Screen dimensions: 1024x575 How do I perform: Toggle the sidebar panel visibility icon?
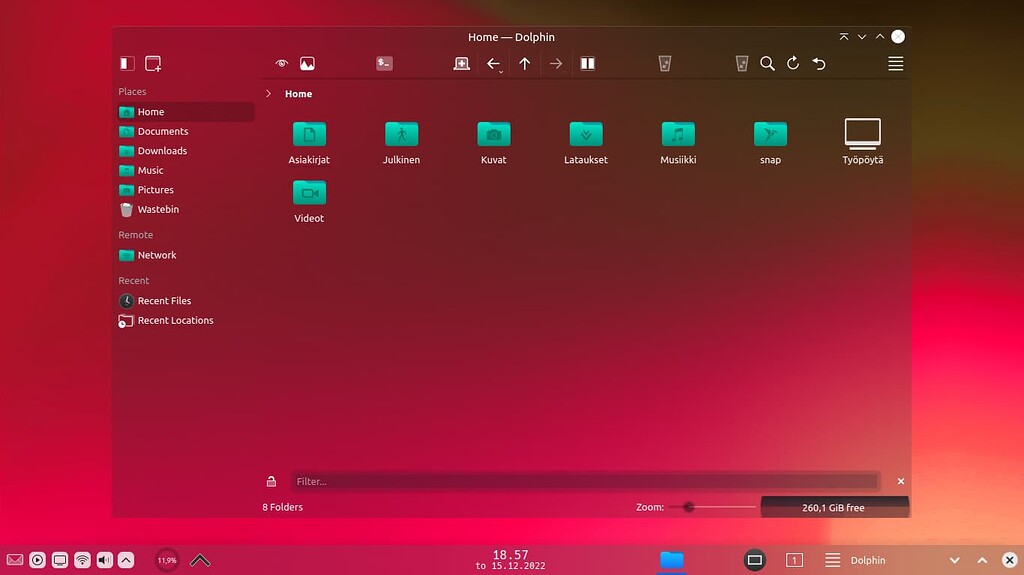point(127,64)
